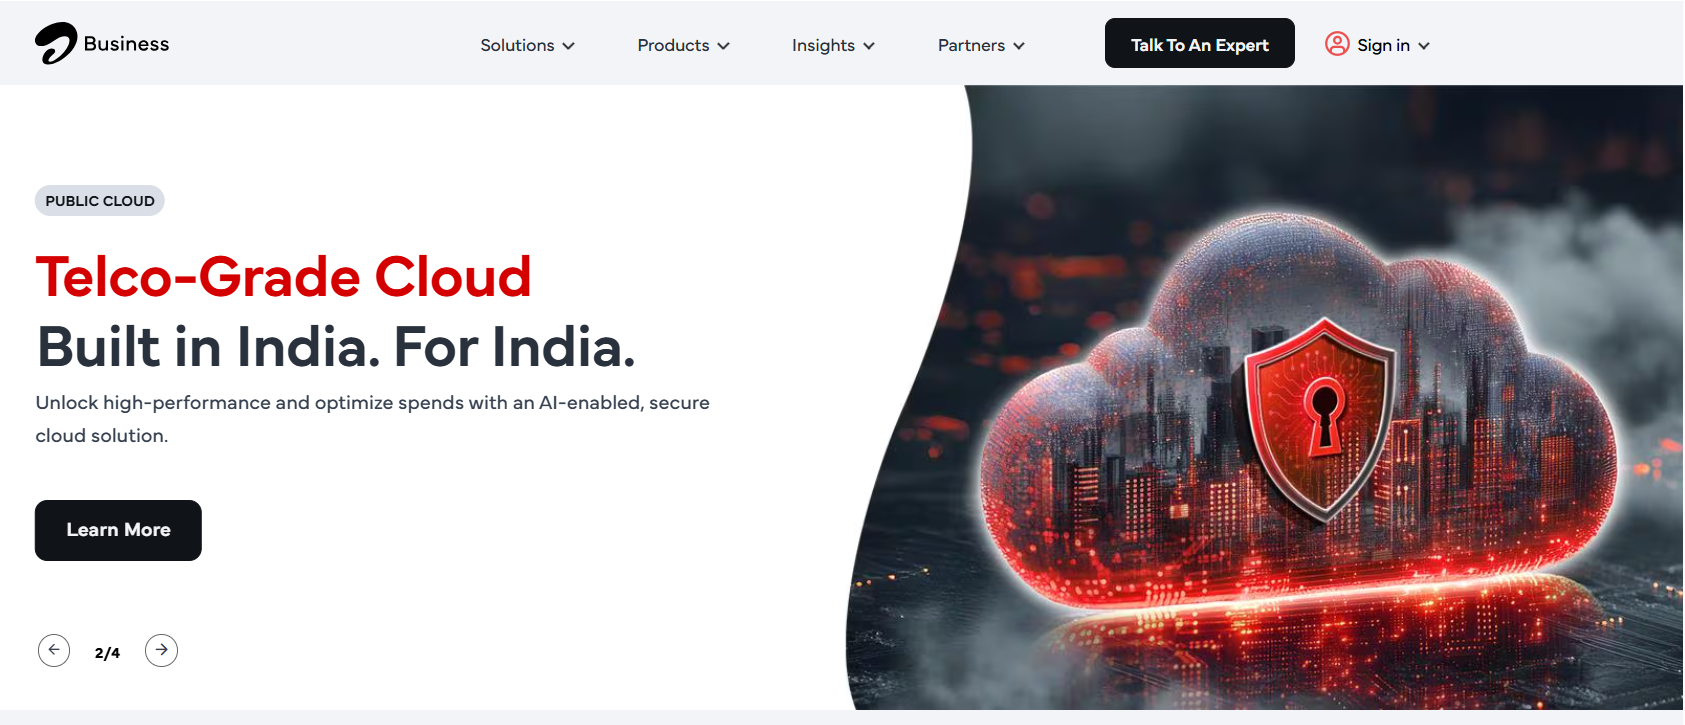Advance to the next carousel slide

click(x=161, y=650)
